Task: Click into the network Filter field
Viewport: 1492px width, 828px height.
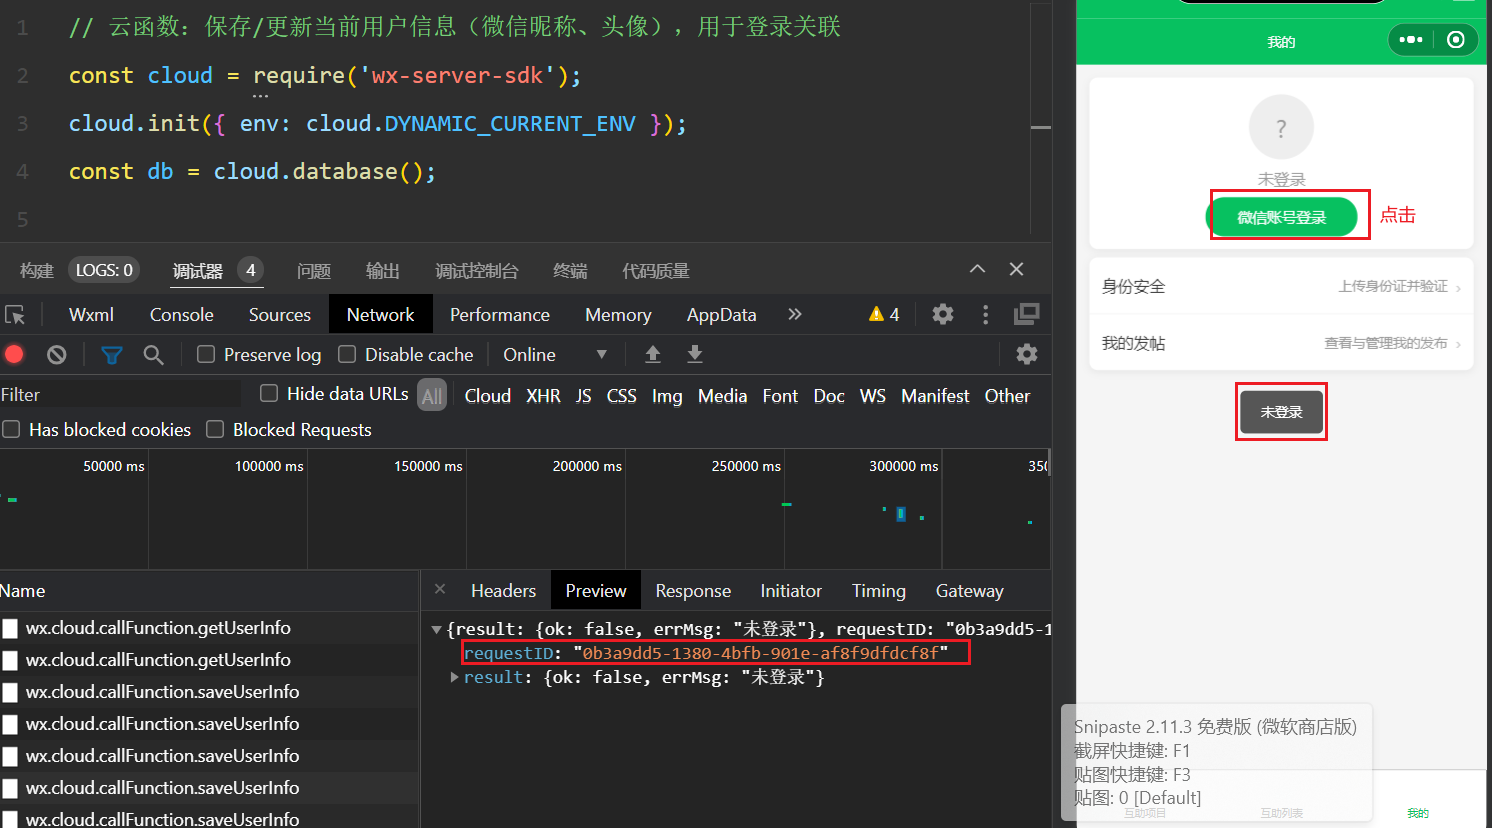Action: tap(120, 394)
